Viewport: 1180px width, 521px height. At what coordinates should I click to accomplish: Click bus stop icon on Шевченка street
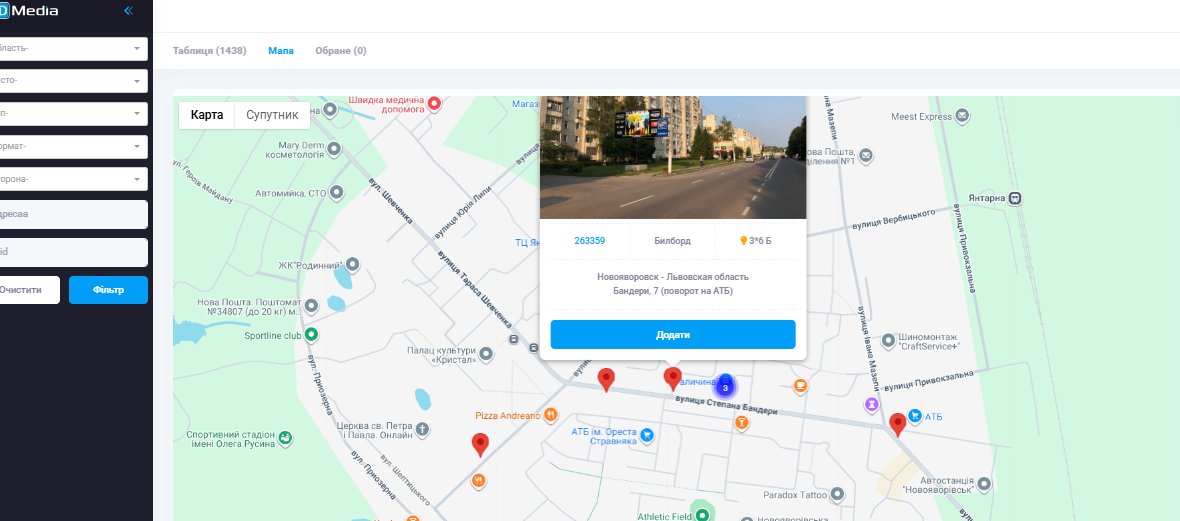pyautogui.click(x=514, y=340)
